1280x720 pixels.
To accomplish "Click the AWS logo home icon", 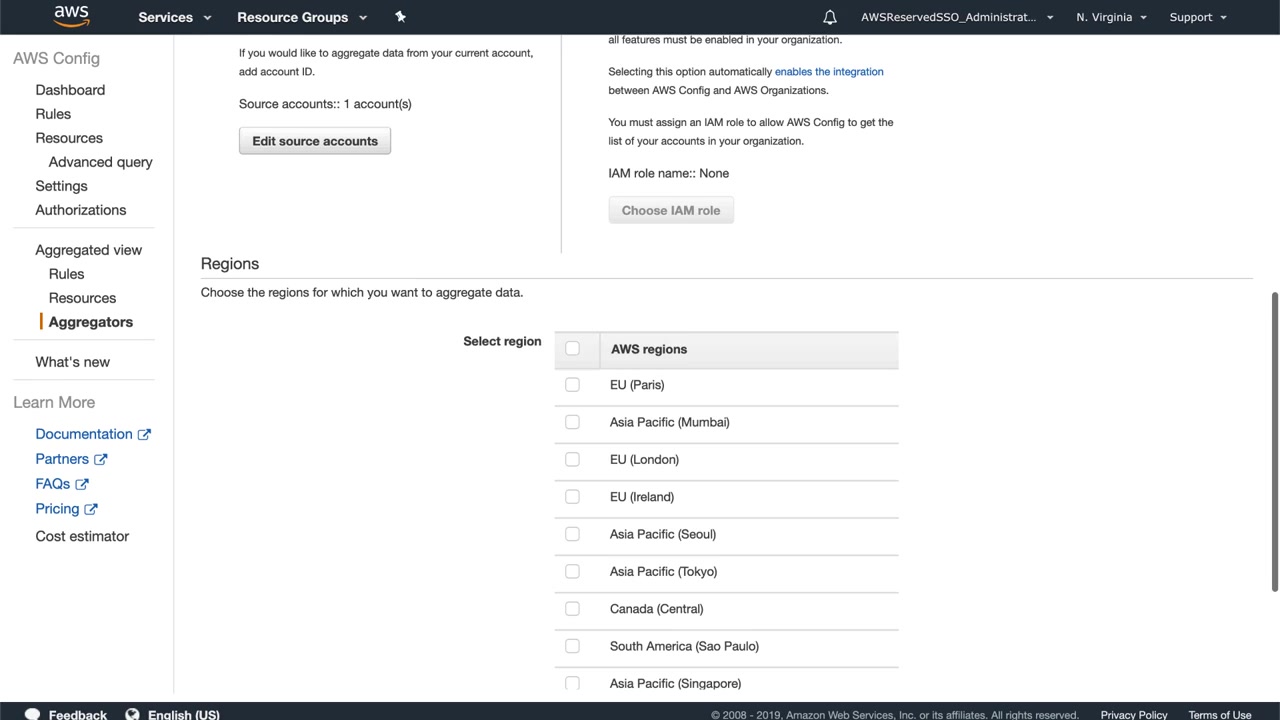I will point(71,16).
